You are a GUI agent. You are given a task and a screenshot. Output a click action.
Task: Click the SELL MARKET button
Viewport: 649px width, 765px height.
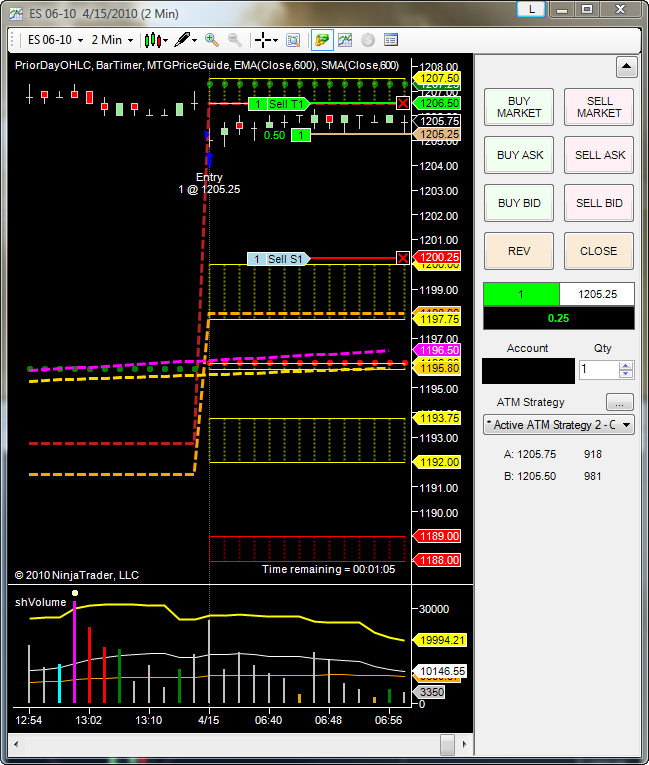click(599, 107)
